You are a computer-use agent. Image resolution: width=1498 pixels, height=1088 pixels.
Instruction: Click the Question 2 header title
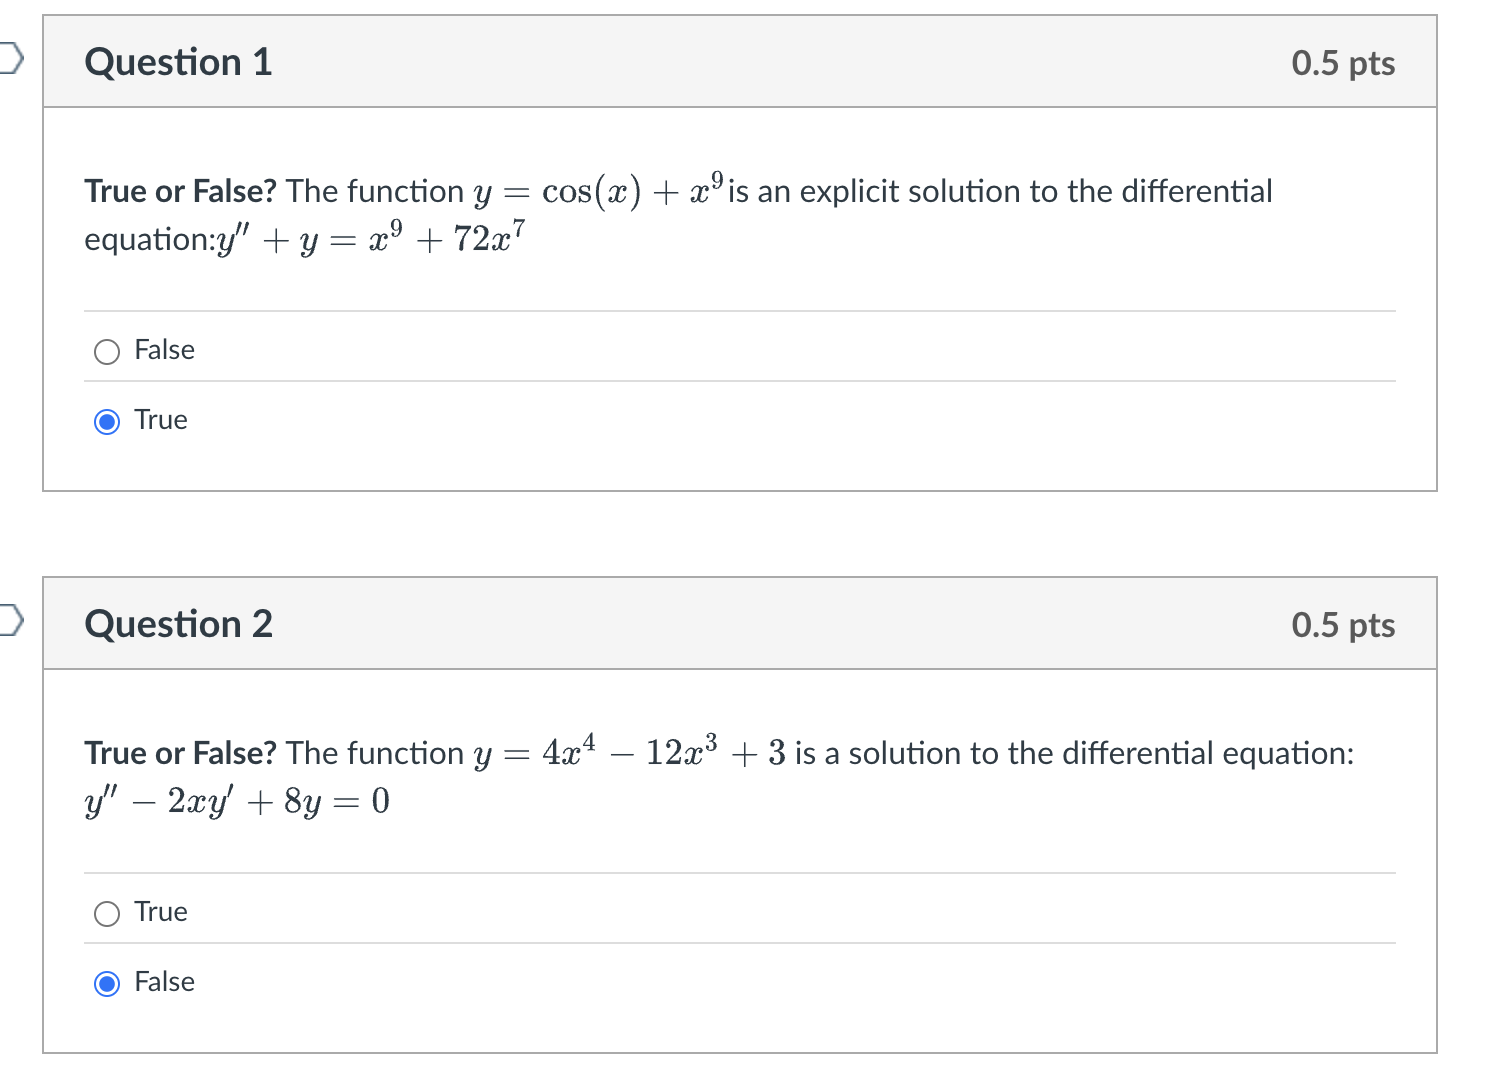pyautogui.click(x=178, y=624)
